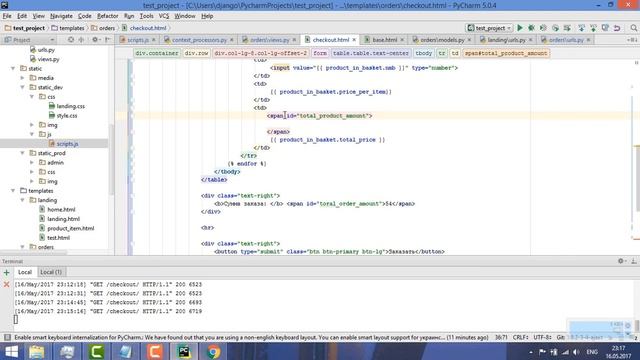
Task: Start Debug for test_project
Action: [531, 28]
